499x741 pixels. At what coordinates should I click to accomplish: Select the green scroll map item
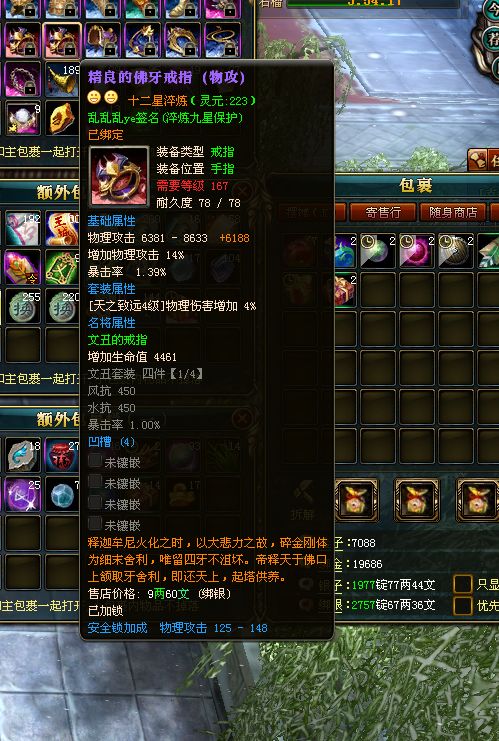[x=62, y=268]
